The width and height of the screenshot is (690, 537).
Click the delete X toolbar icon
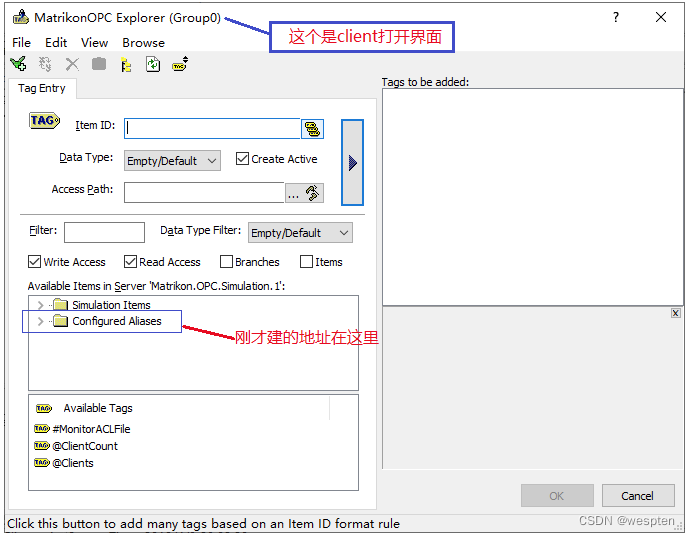tap(72, 65)
